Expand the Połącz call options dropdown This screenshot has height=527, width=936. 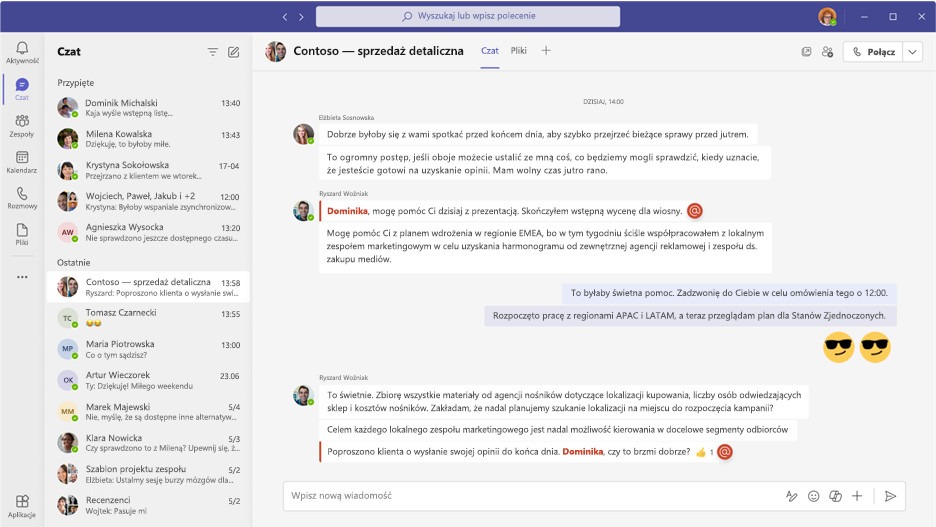913,52
